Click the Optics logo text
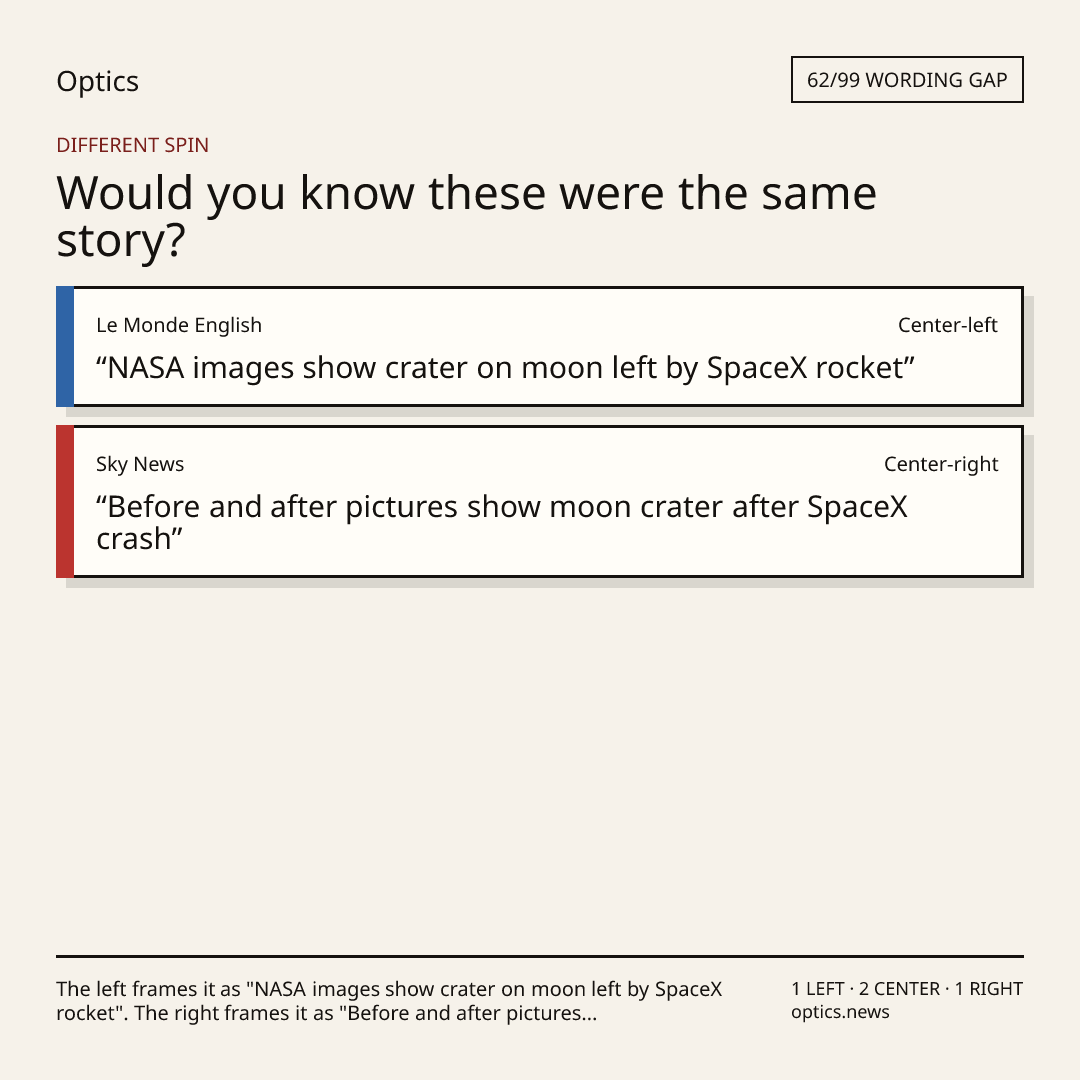Viewport: 1080px width, 1080px height. click(97, 81)
